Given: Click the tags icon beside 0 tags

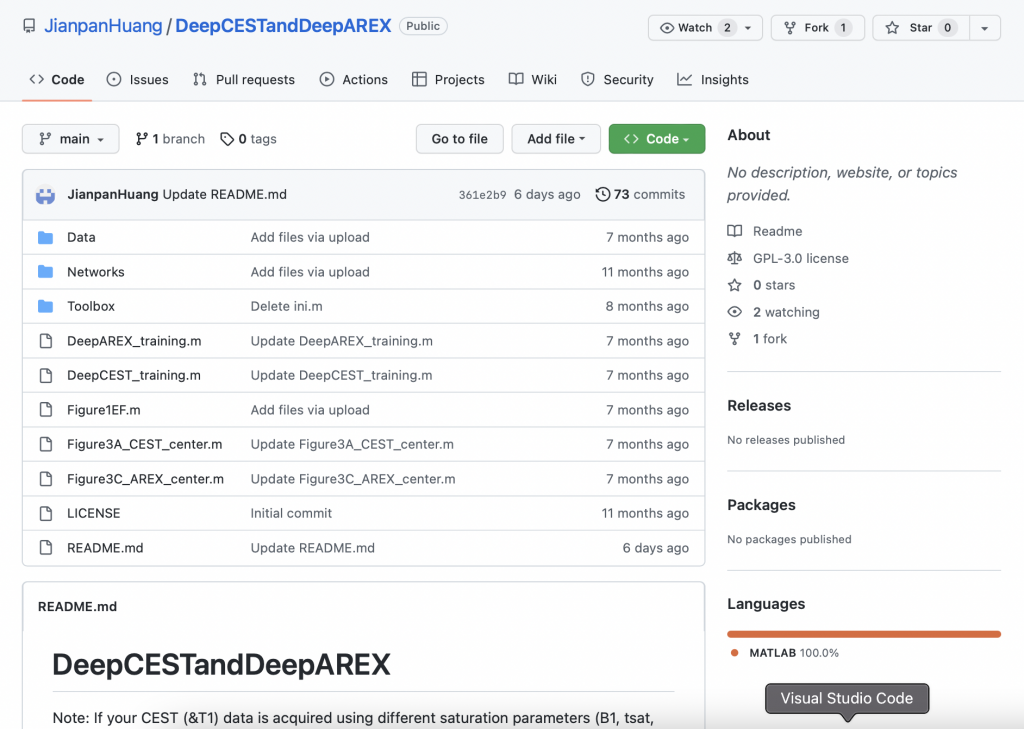Looking at the screenshot, I should point(227,139).
